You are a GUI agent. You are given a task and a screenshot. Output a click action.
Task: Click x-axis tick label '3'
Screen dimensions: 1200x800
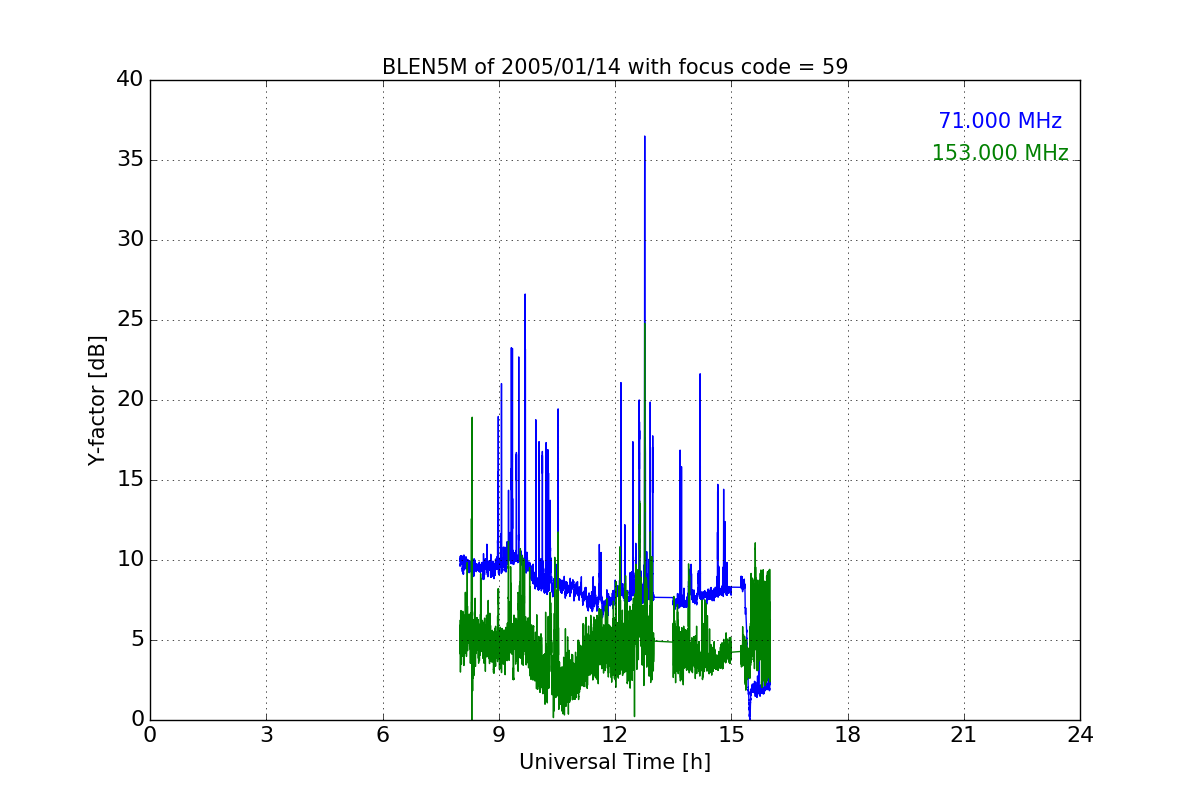coord(266,735)
